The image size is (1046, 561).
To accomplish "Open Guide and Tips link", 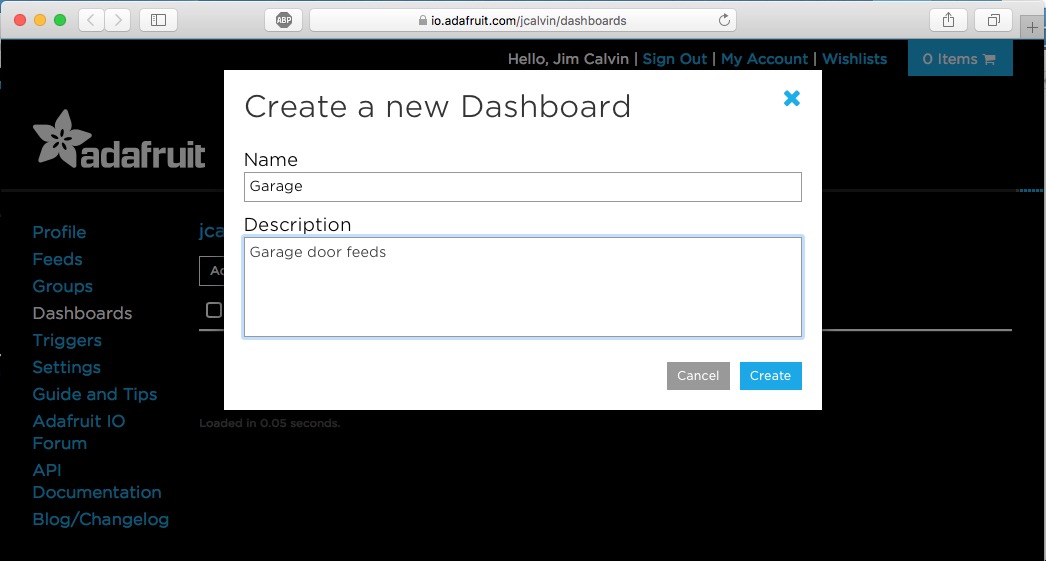I will tap(95, 394).
